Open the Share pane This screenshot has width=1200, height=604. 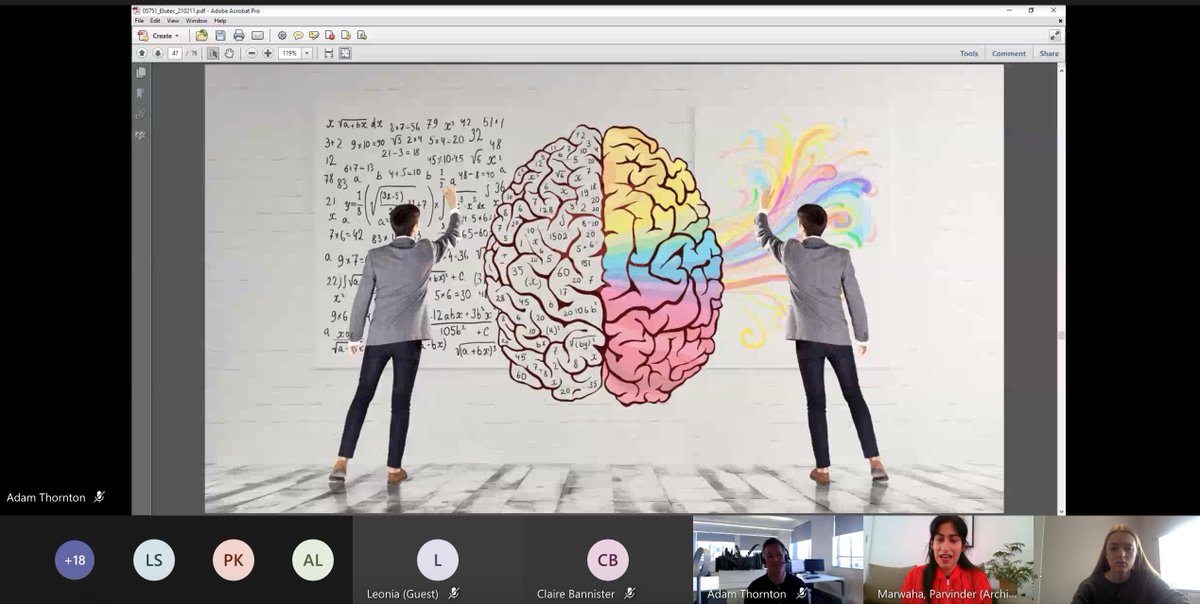(1049, 53)
